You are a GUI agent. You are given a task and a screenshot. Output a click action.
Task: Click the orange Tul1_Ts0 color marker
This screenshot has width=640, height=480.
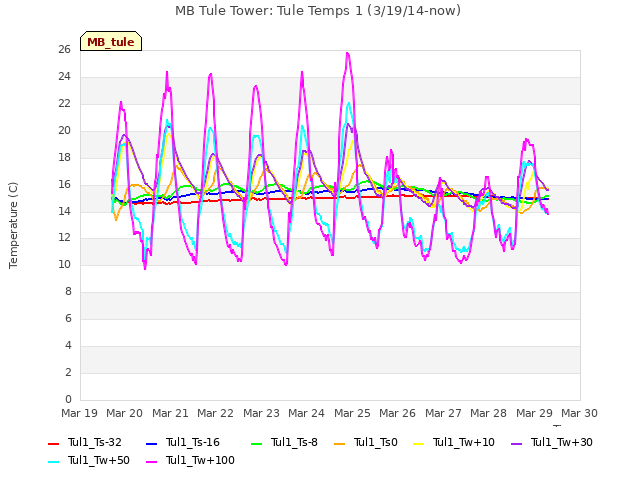pos(340,444)
